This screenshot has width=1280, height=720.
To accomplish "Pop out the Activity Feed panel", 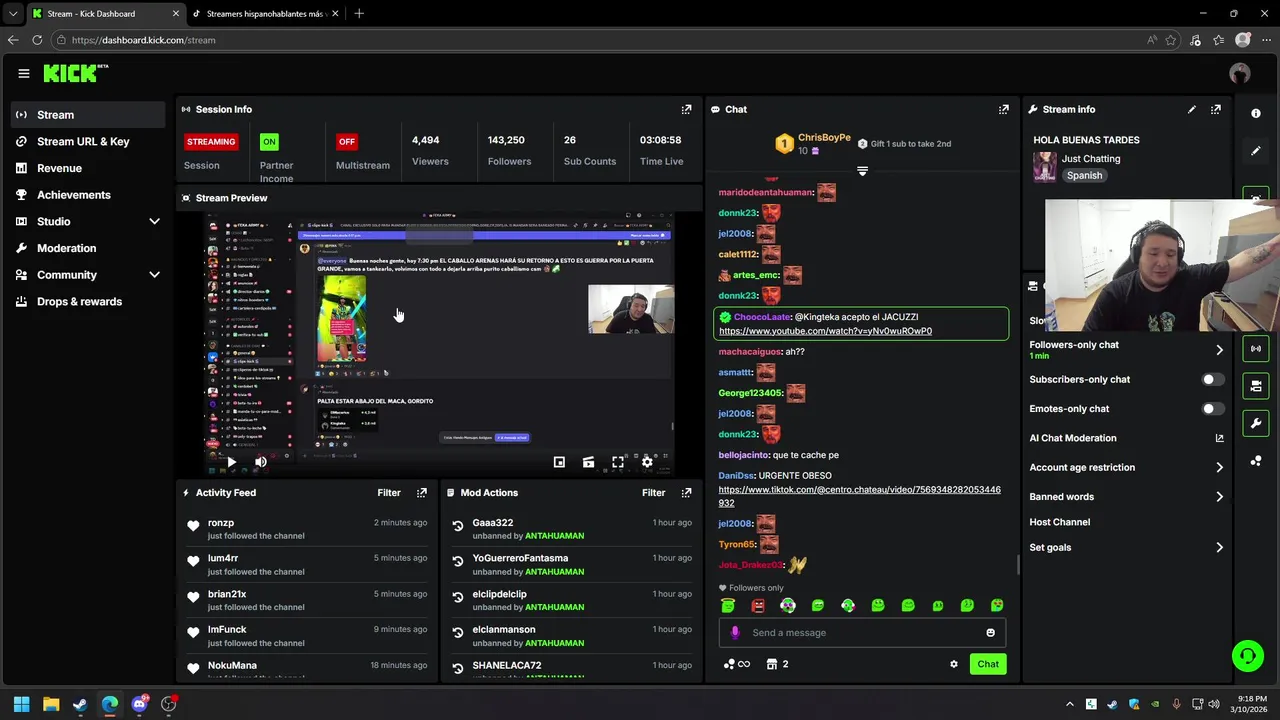I will [422, 492].
